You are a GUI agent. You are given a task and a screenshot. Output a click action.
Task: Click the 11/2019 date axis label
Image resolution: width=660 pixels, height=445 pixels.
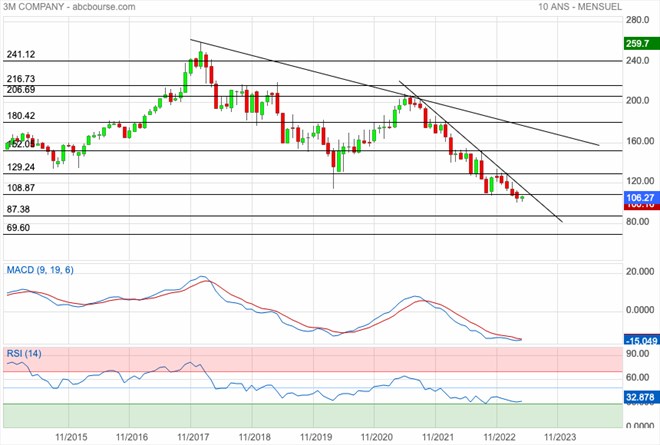316,437
